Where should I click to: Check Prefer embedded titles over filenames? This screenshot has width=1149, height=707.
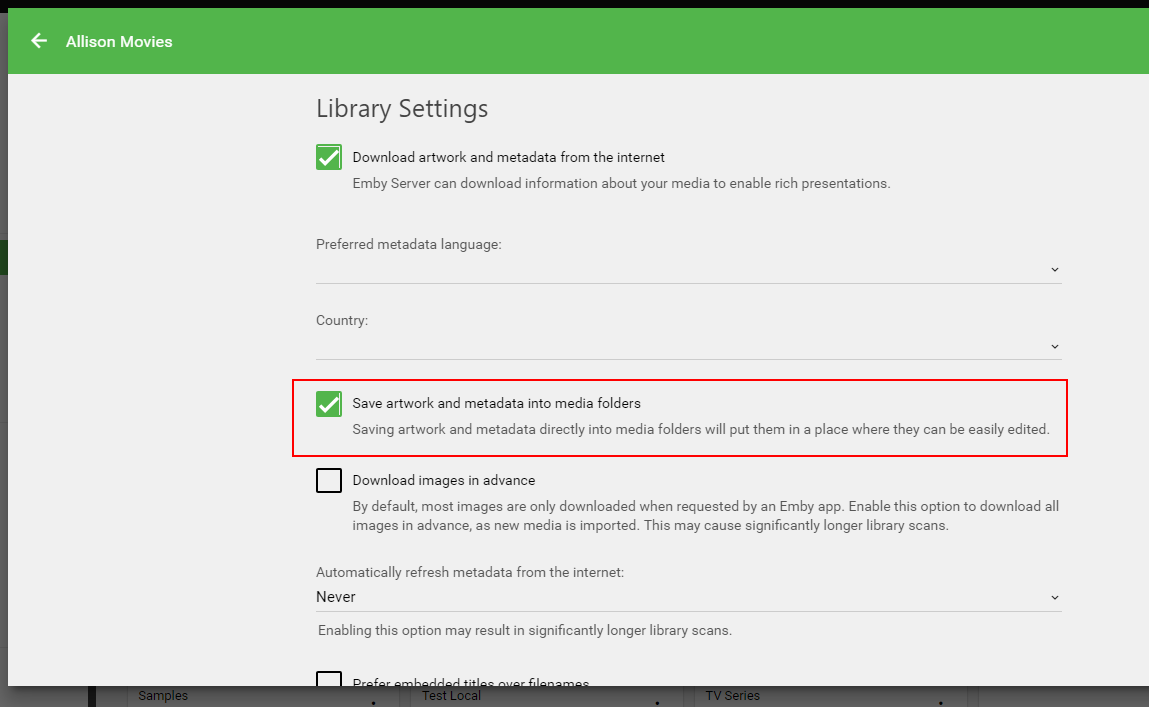click(329, 679)
